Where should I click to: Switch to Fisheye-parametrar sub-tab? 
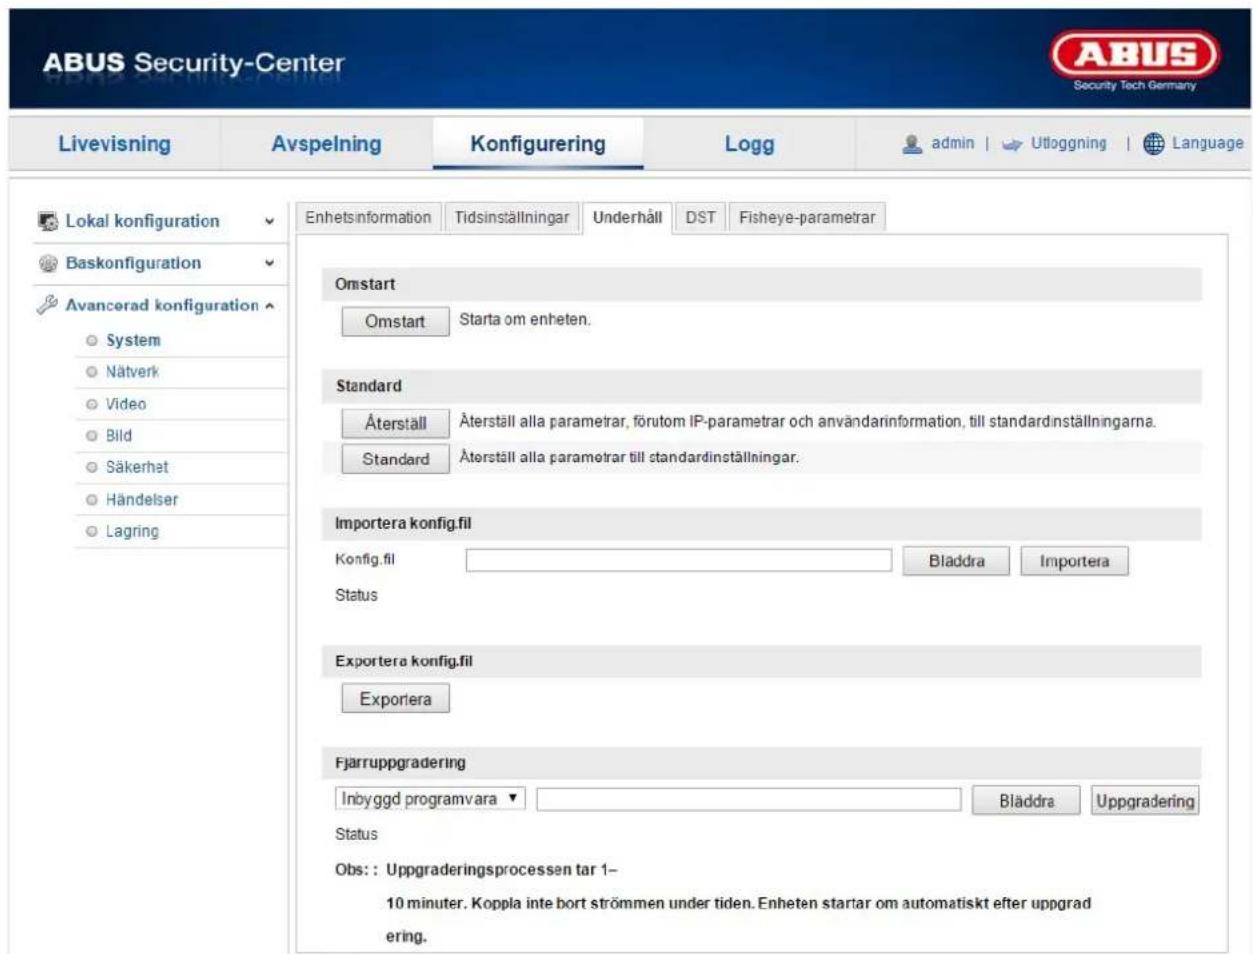[x=807, y=218]
